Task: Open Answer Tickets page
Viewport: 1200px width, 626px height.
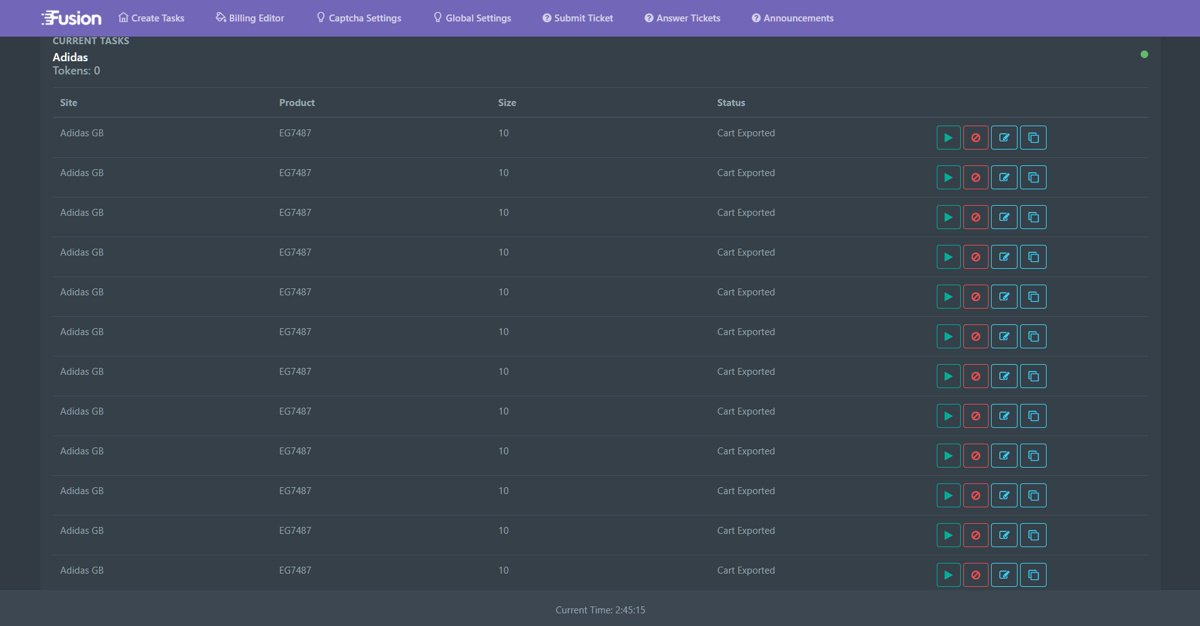Action: 683,18
